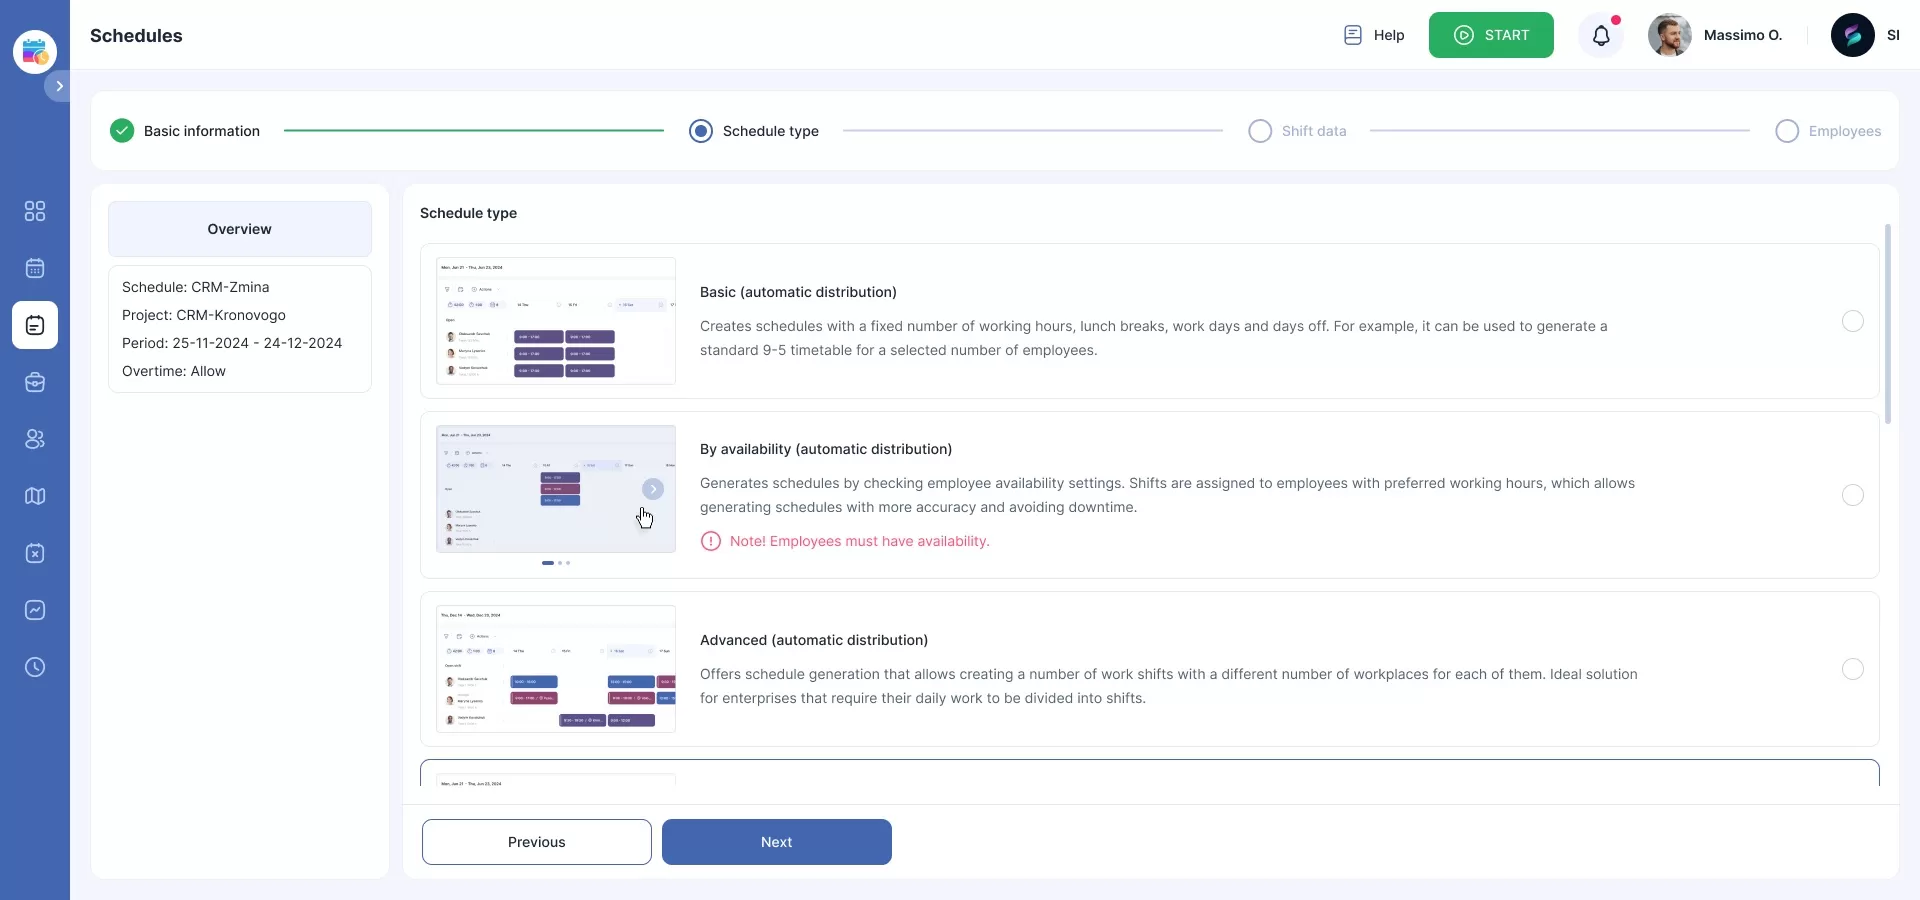Click the Advanced schedule preview thumbnail
The height and width of the screenshot is (900, 1920).
point(556,669)
